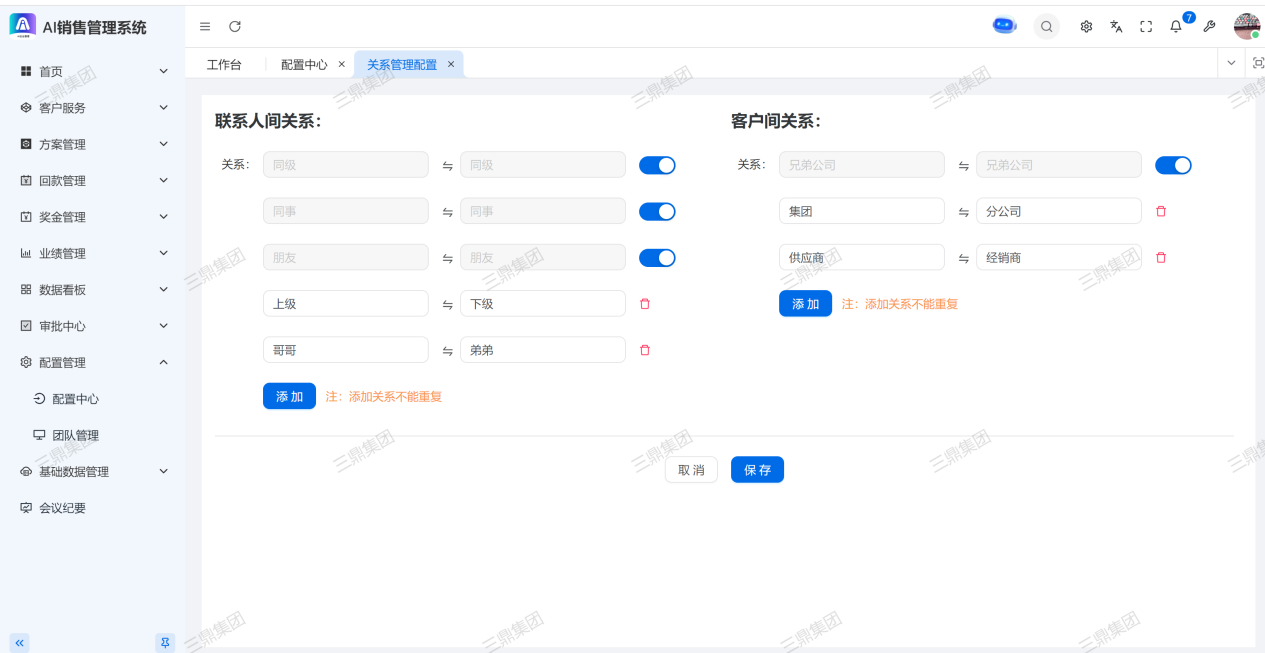Click the 哥哥 relationship input field
The image size is (1265, 653).
click(345, 350)
